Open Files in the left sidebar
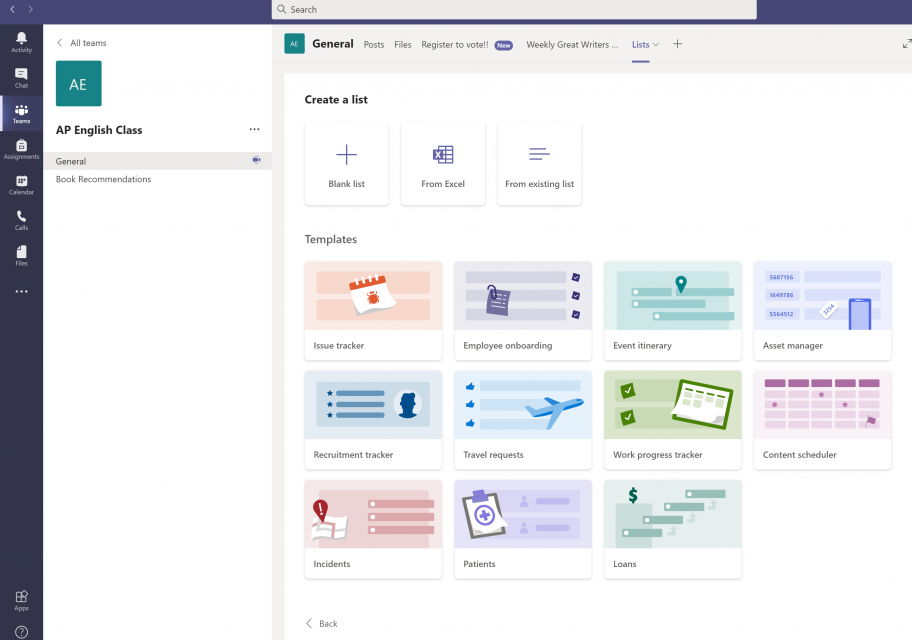 pos(21,255)
